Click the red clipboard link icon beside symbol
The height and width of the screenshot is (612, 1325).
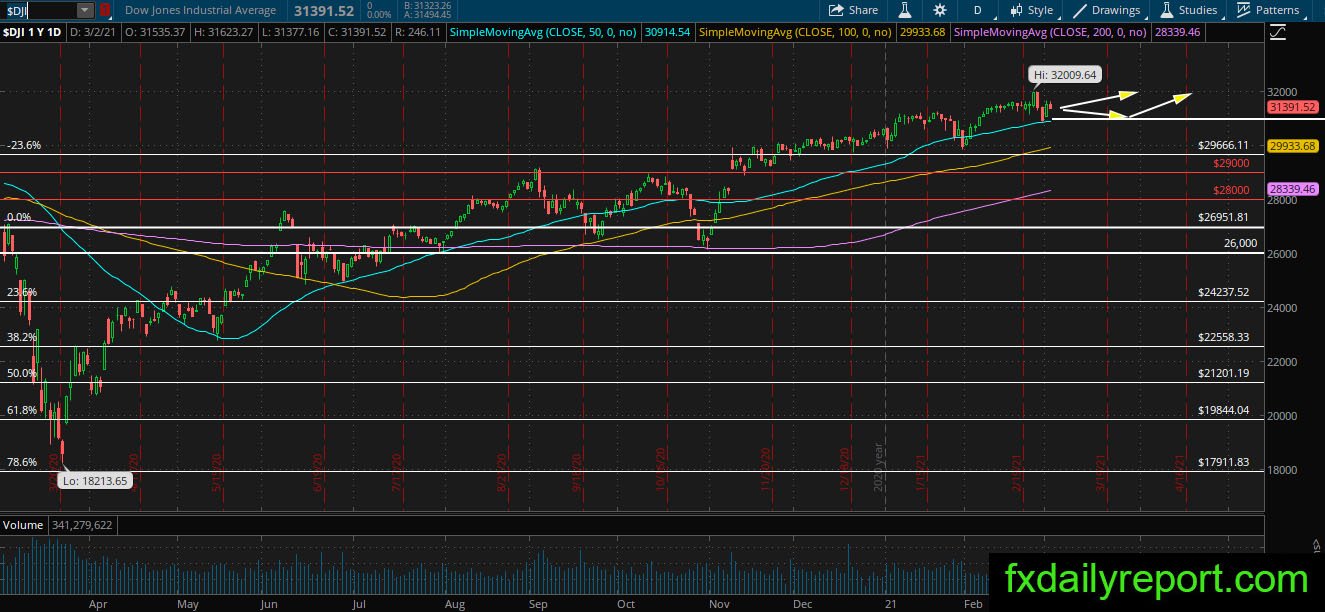(105, 10)
